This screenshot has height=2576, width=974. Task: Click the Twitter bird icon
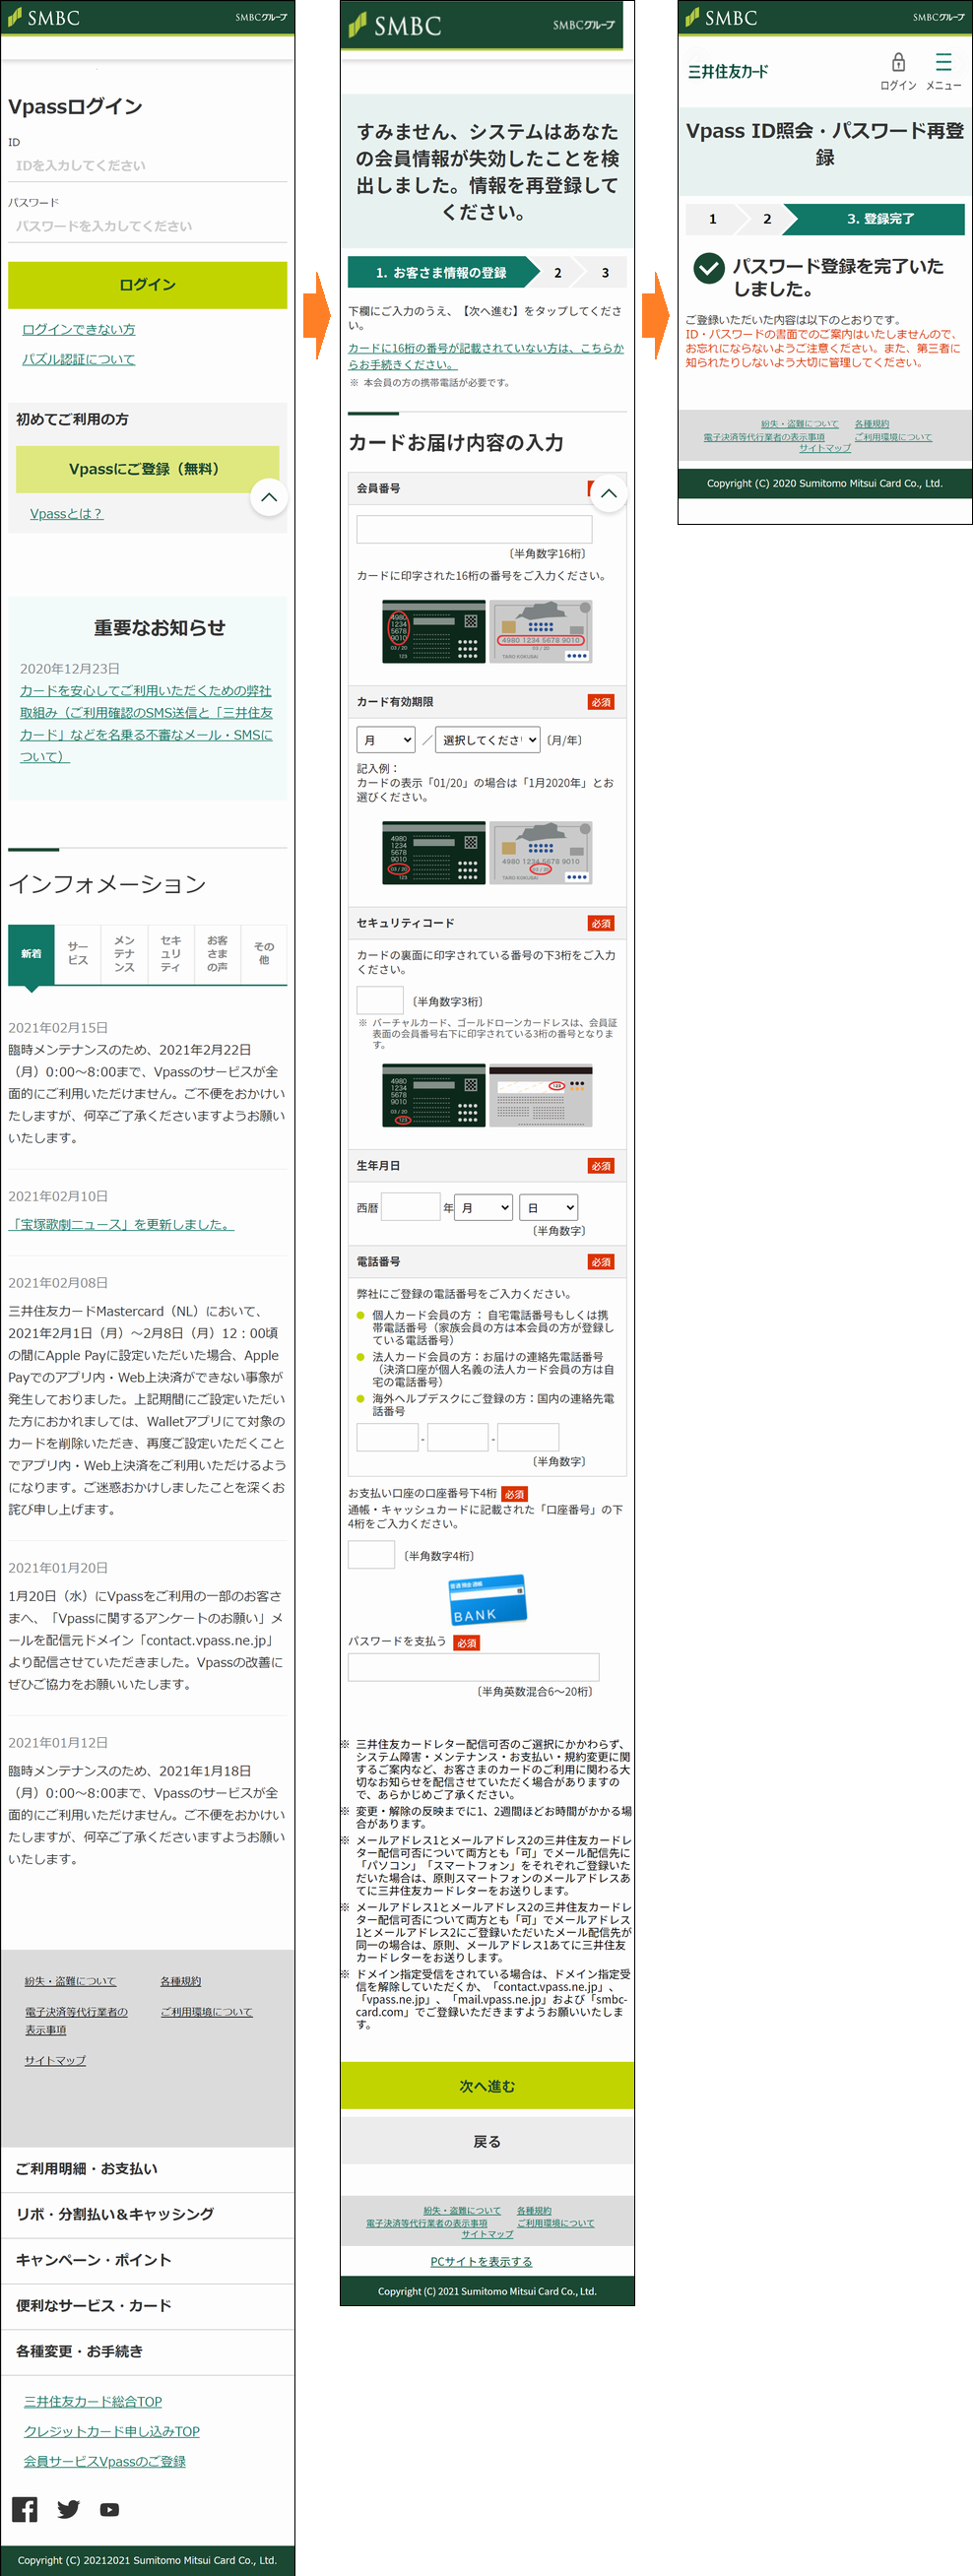click(68, 2509)
